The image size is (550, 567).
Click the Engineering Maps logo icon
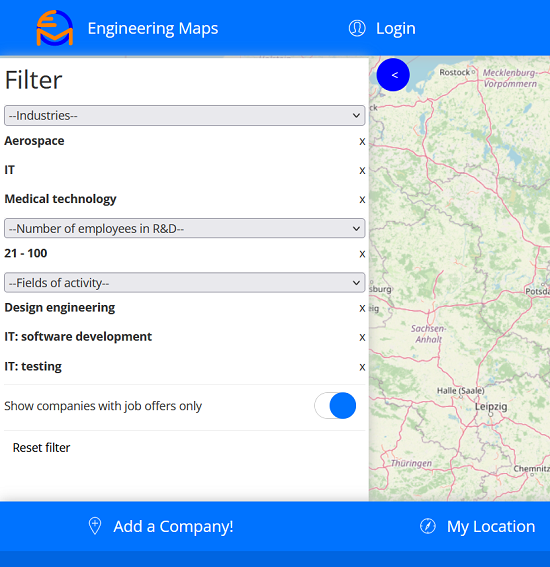55,28
